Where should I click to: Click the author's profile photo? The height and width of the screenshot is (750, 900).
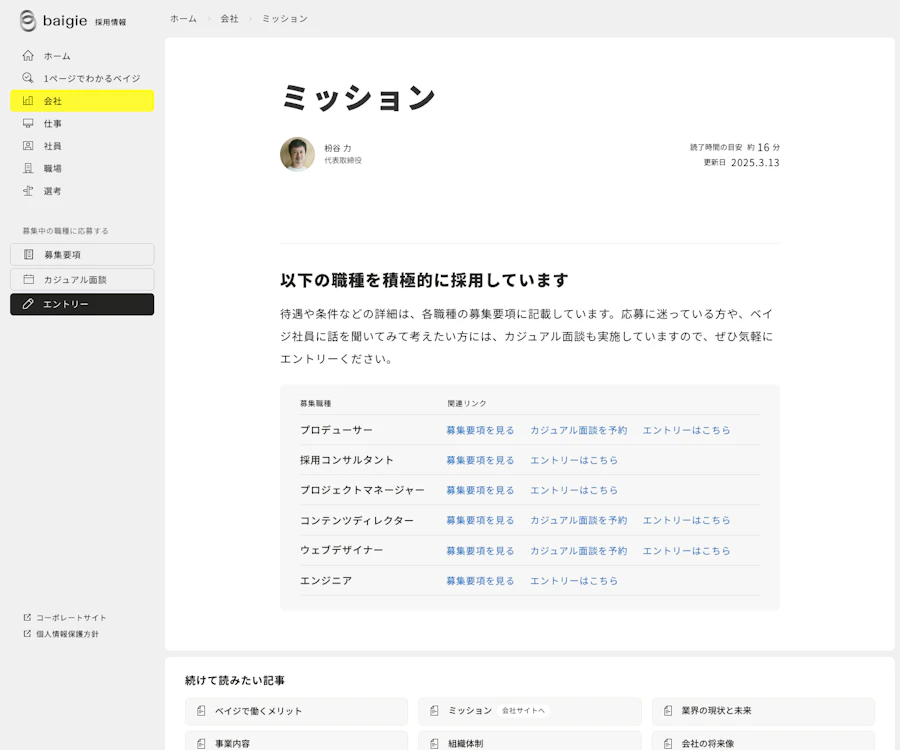[x=297, y=154]
